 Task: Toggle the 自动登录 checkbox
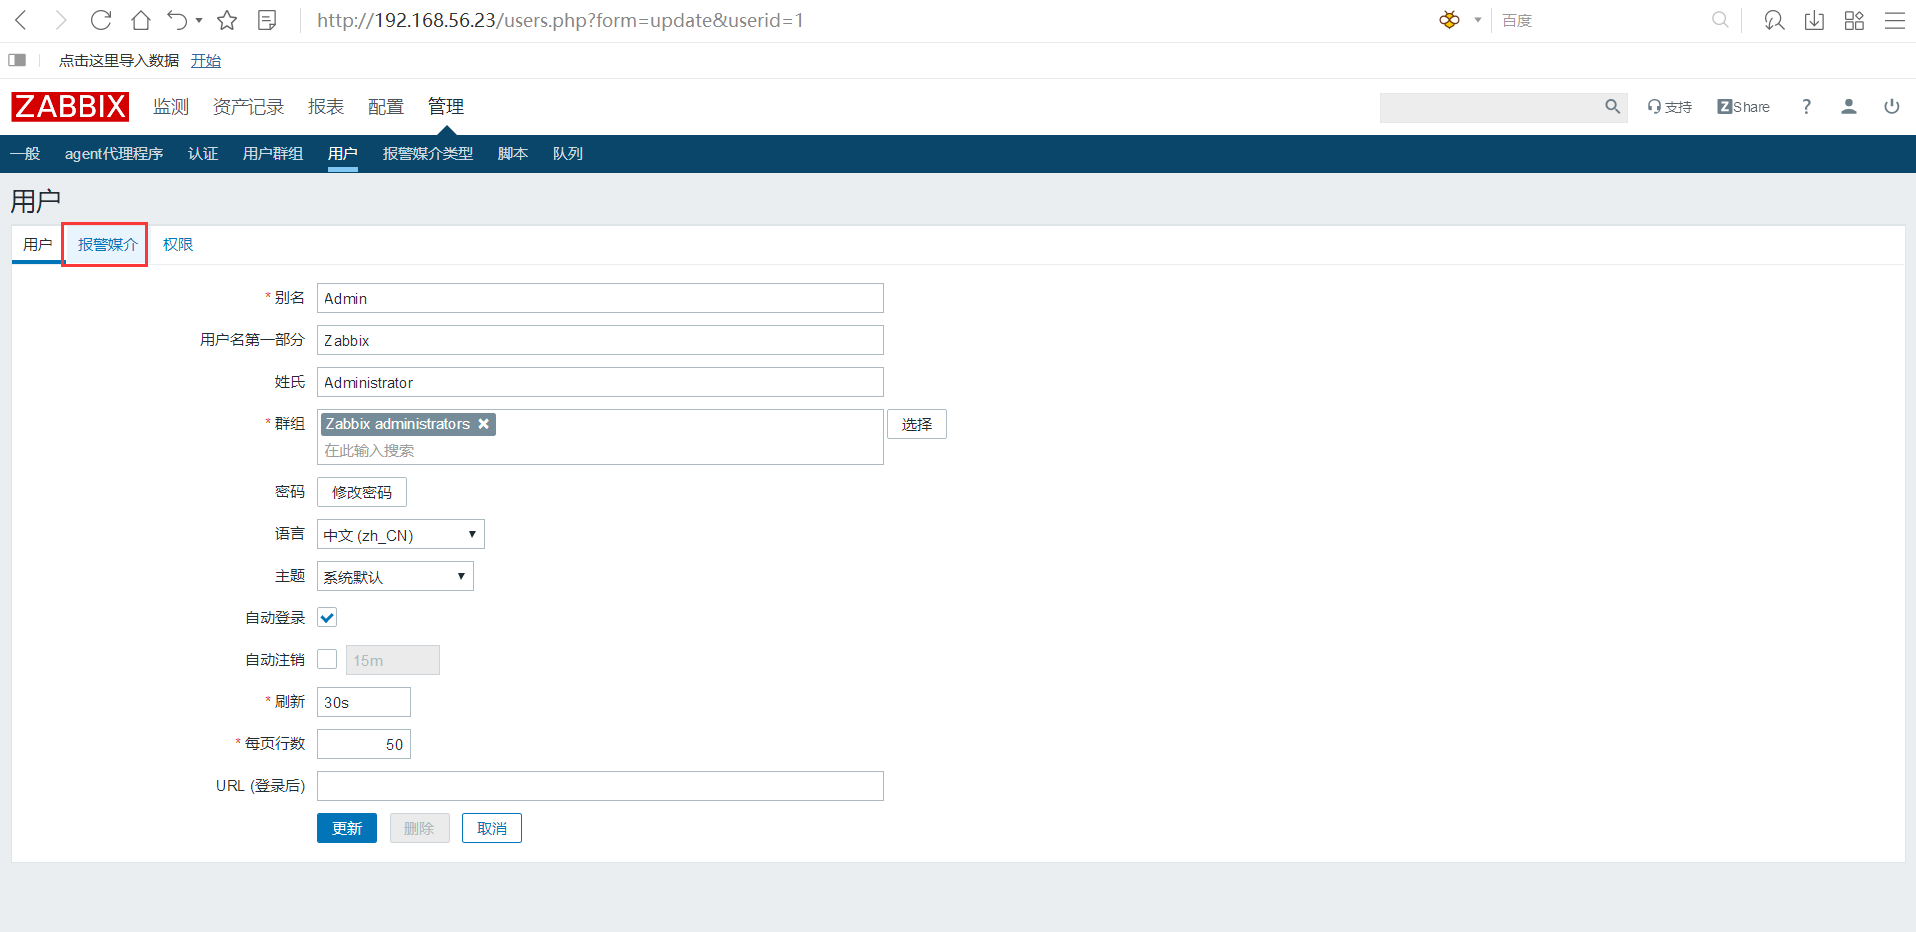(327, 618)
